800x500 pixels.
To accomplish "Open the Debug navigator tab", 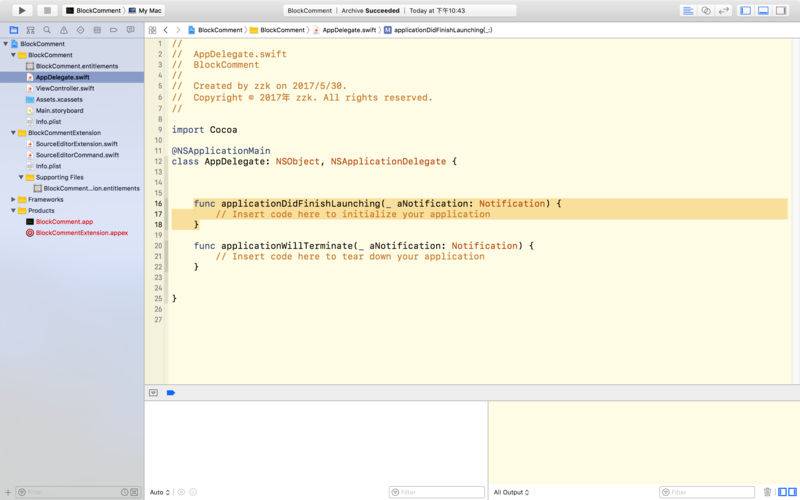I will click(x=97, y=30).
